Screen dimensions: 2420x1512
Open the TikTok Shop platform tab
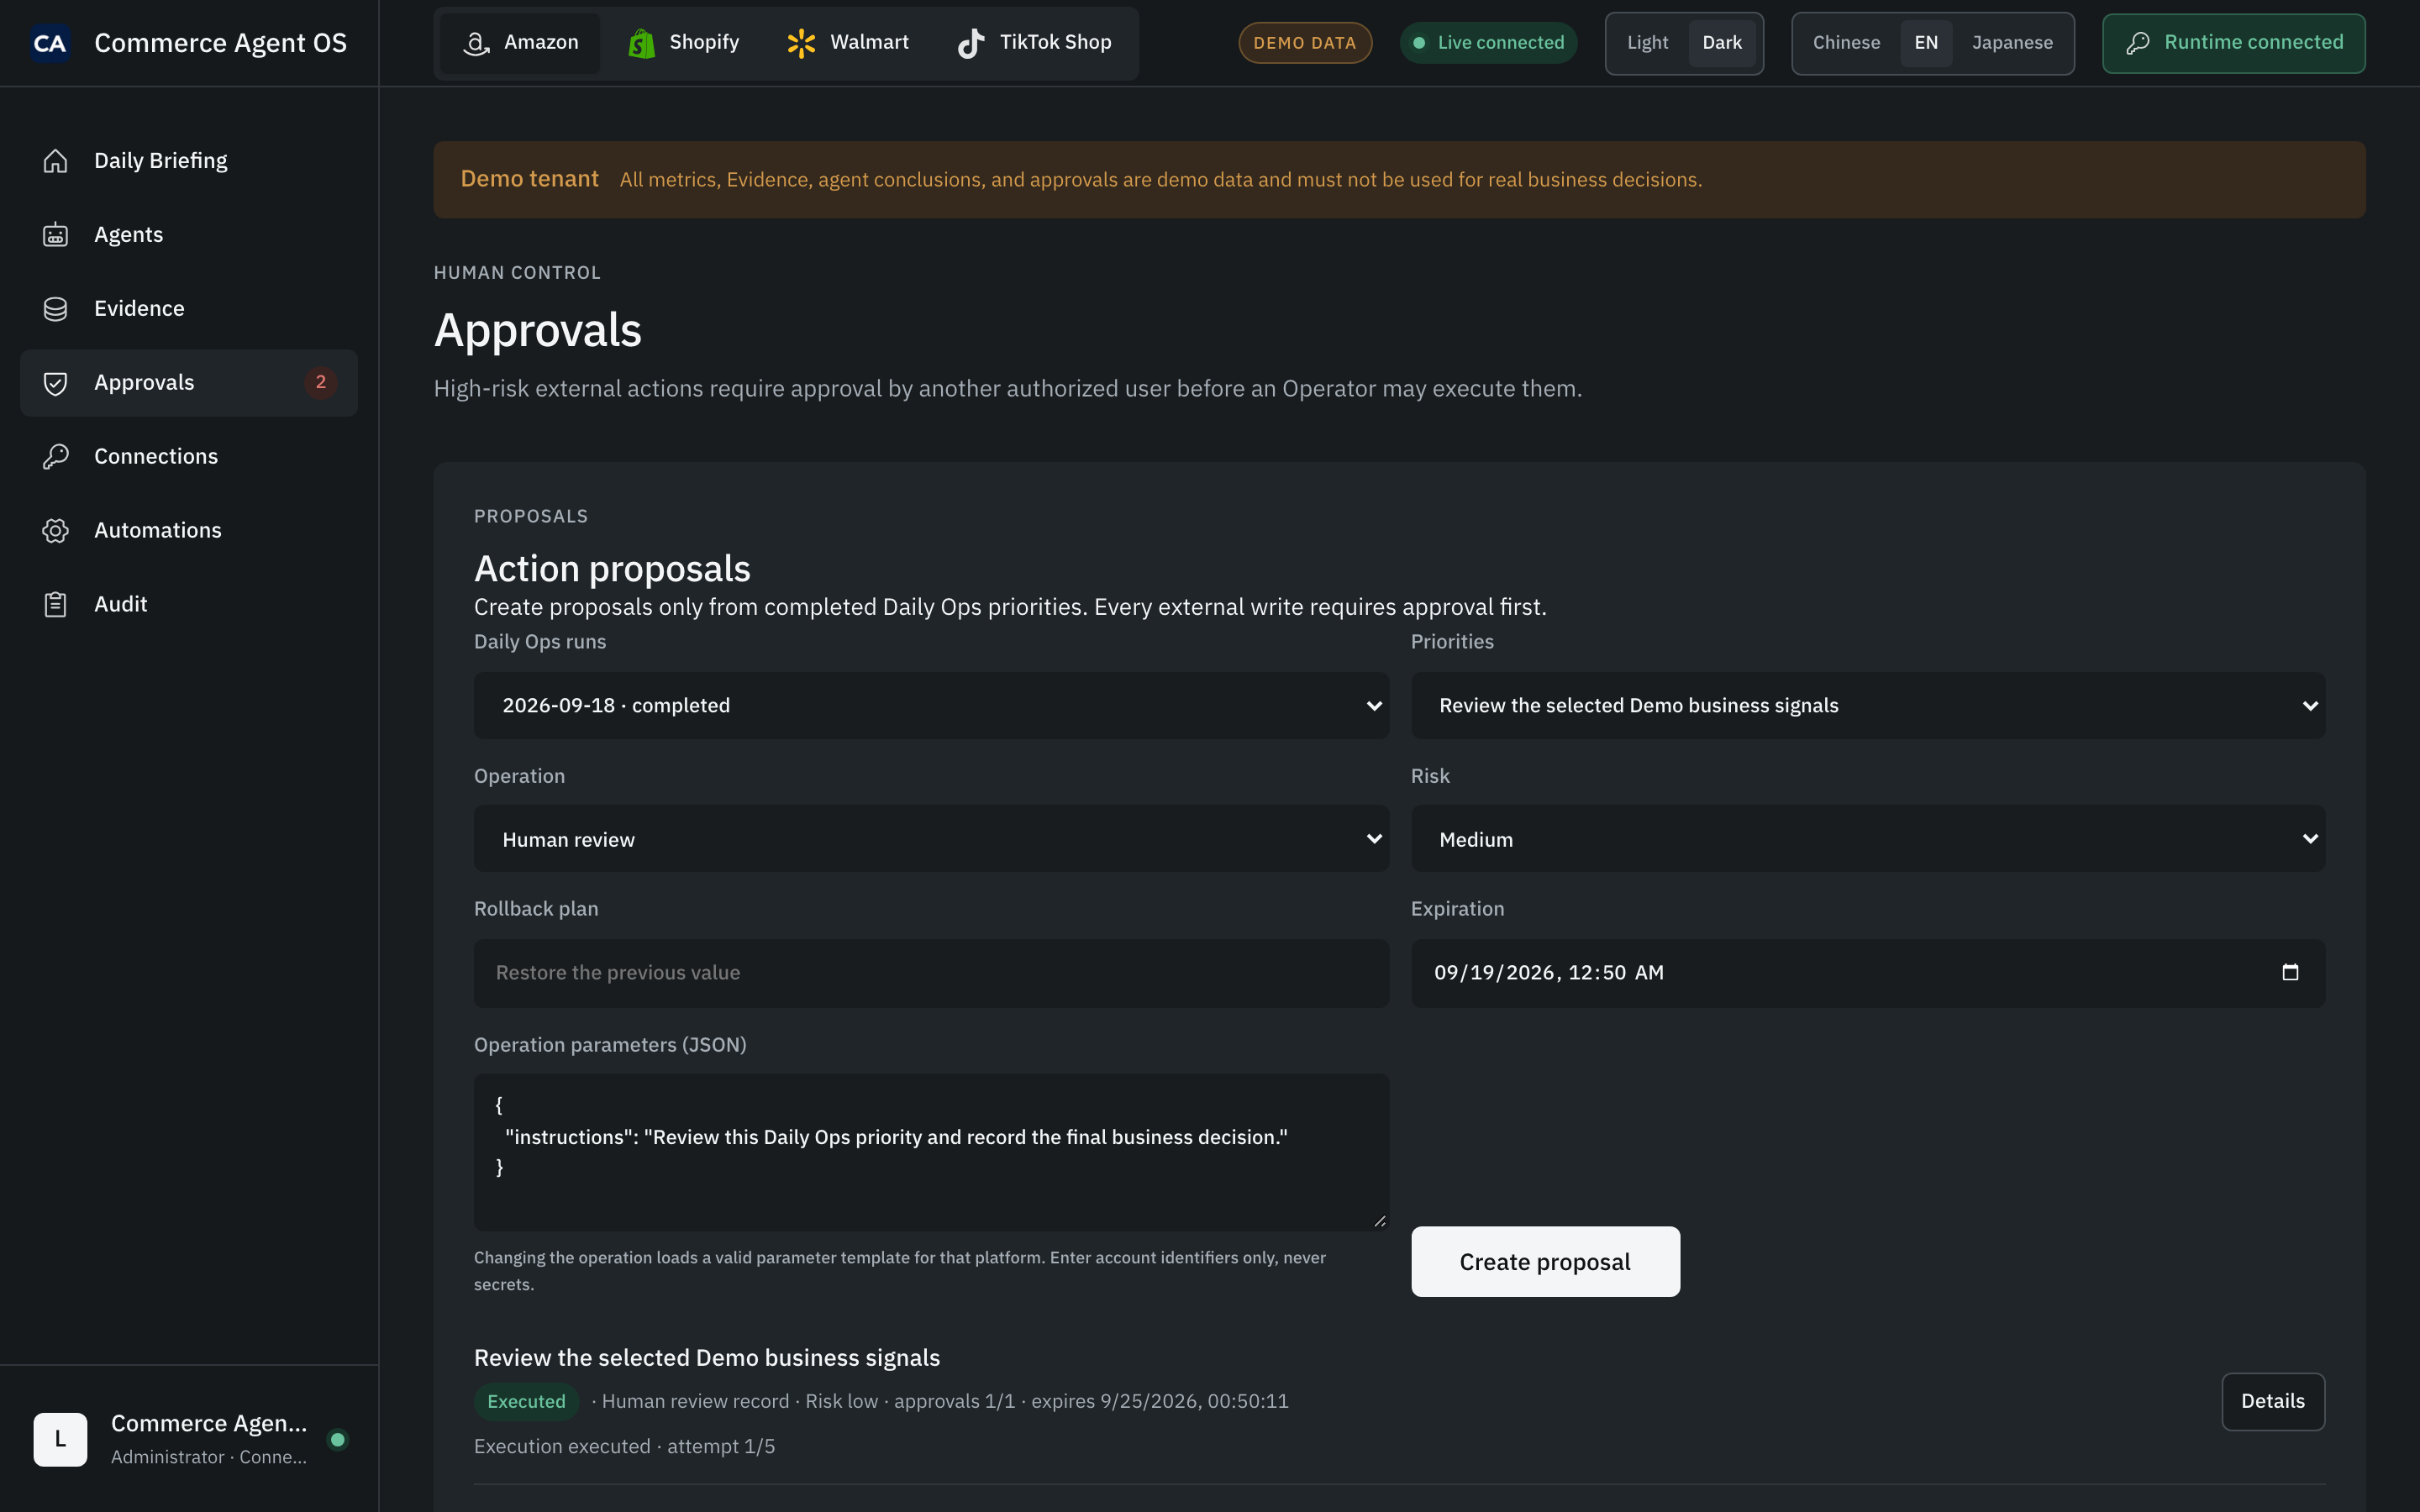click(1034, 43)
